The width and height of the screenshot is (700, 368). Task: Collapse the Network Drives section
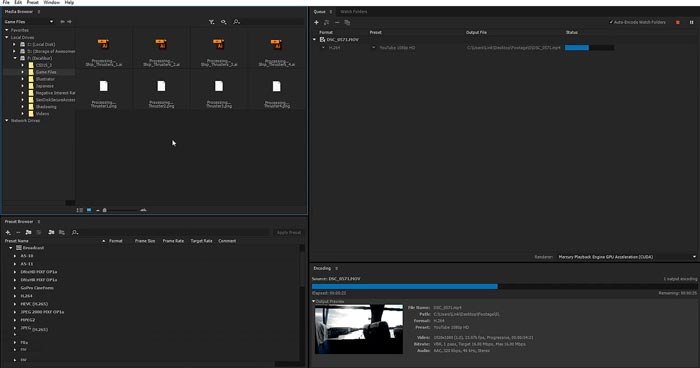pyautogui.click(x=7, y=121)
